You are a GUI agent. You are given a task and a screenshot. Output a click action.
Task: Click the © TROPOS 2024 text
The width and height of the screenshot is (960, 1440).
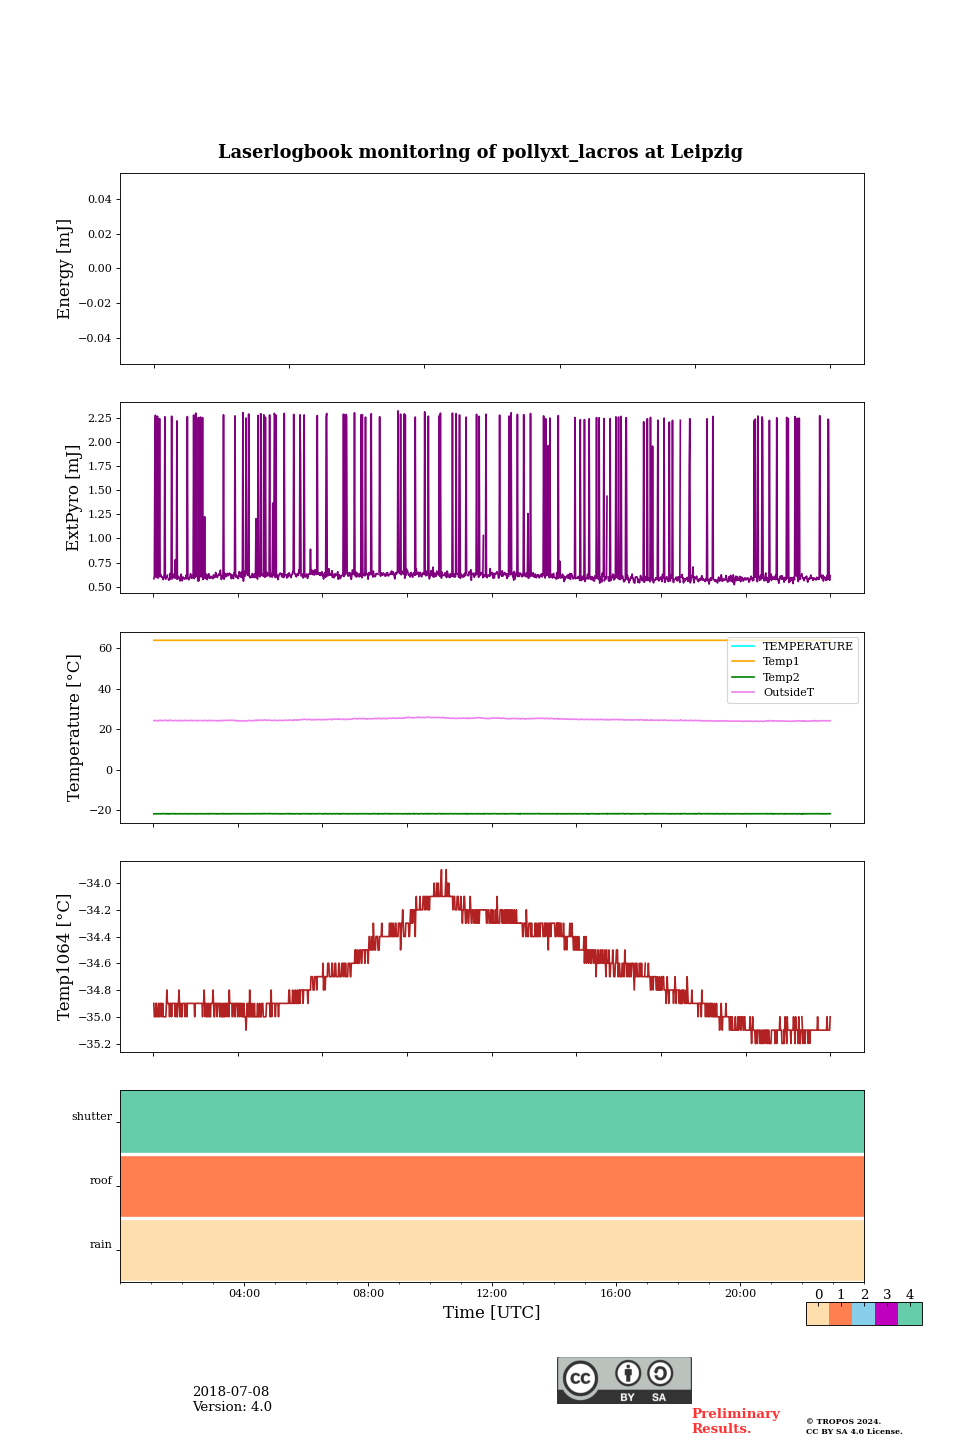click(844, 1421)
